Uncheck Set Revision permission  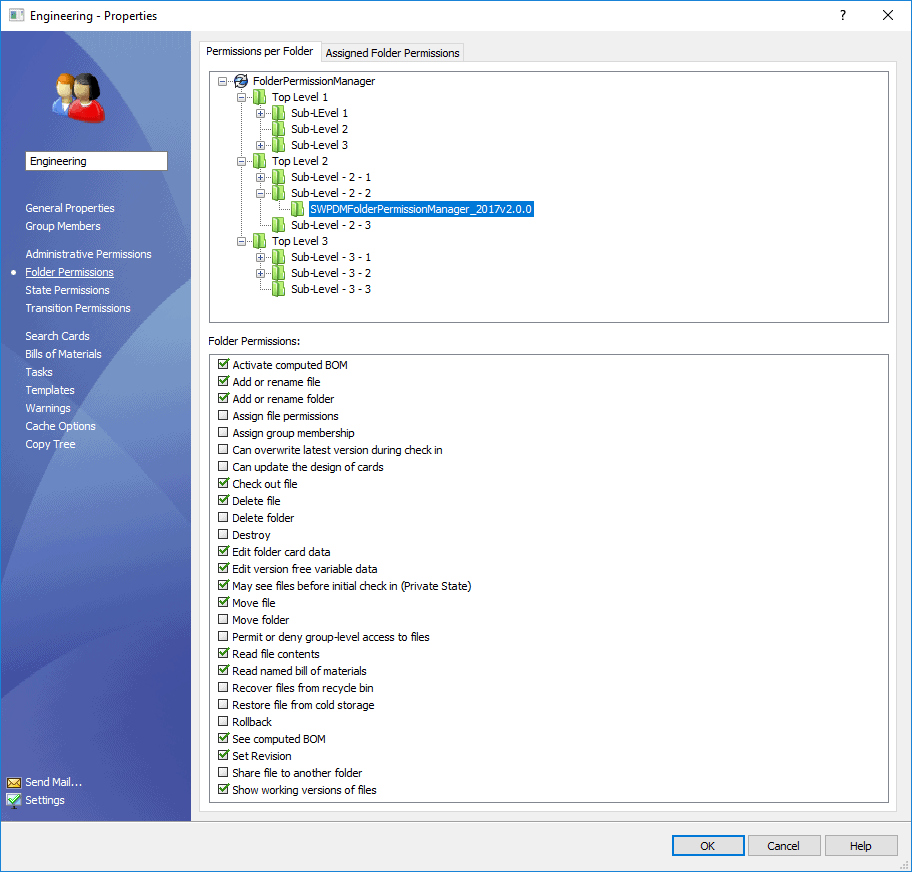click(x=223, y=755)
